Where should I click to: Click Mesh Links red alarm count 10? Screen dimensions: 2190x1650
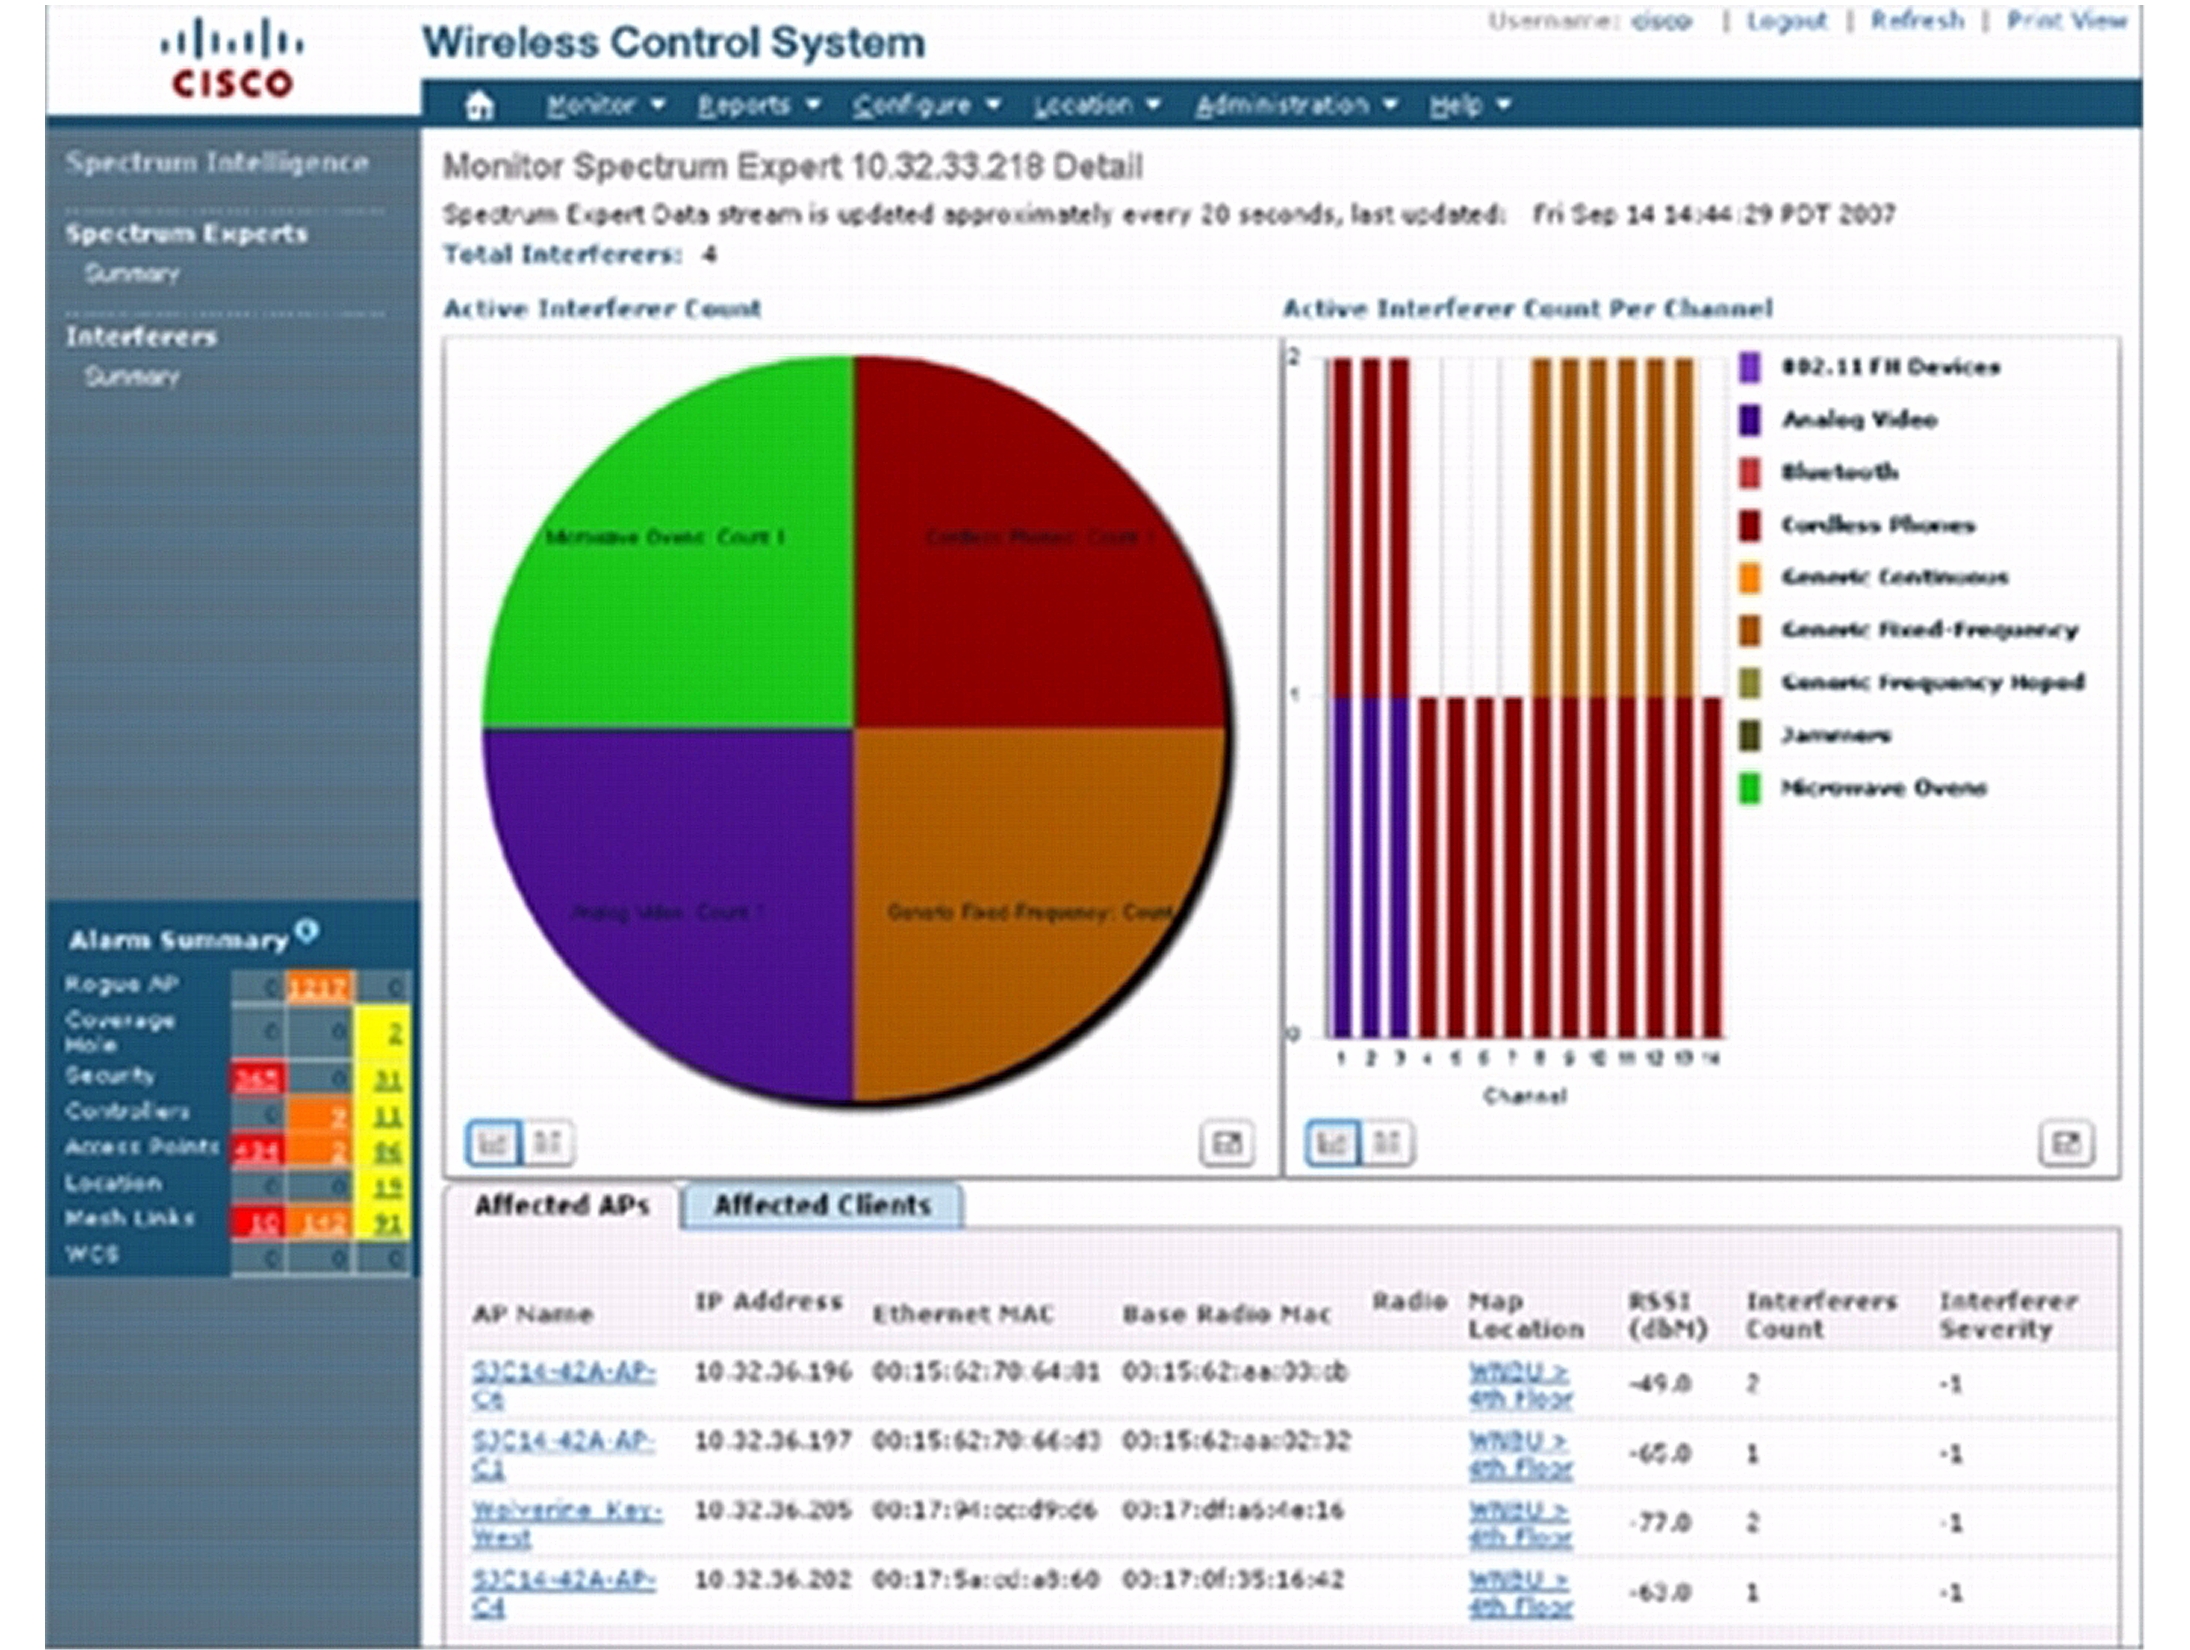(x=258, y=1223)
